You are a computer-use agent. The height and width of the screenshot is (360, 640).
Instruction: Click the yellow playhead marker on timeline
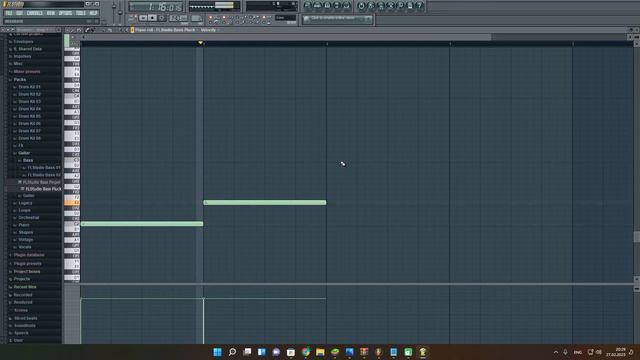(200, 42)
